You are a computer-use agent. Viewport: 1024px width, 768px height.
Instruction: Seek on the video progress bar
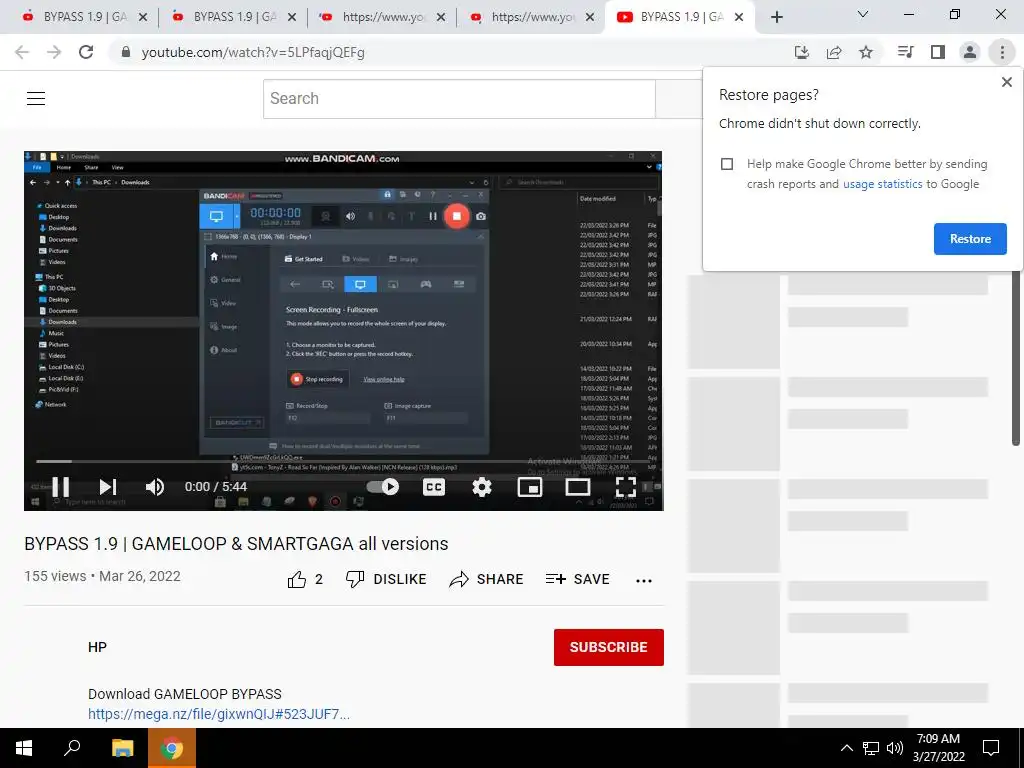pyautogui.click(x=344, y=461)
